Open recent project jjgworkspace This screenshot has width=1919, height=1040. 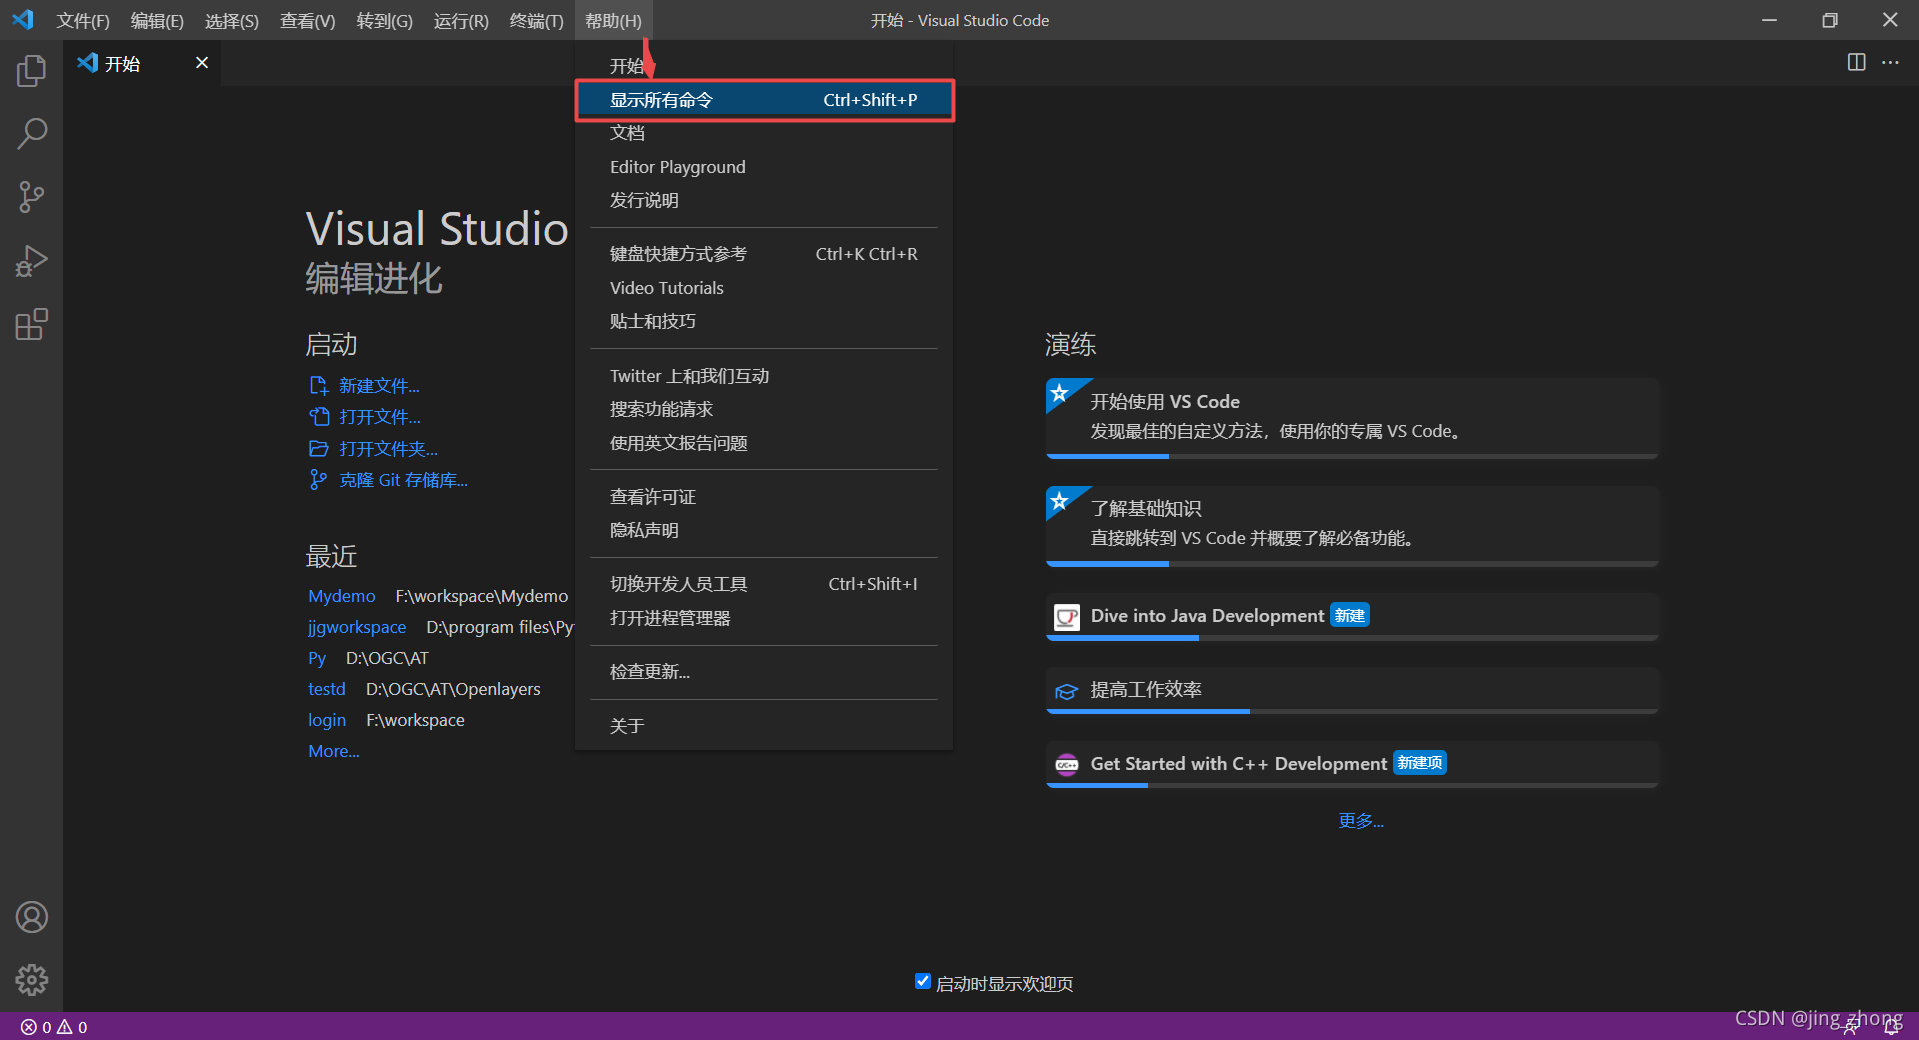click(x=357, y=627)
